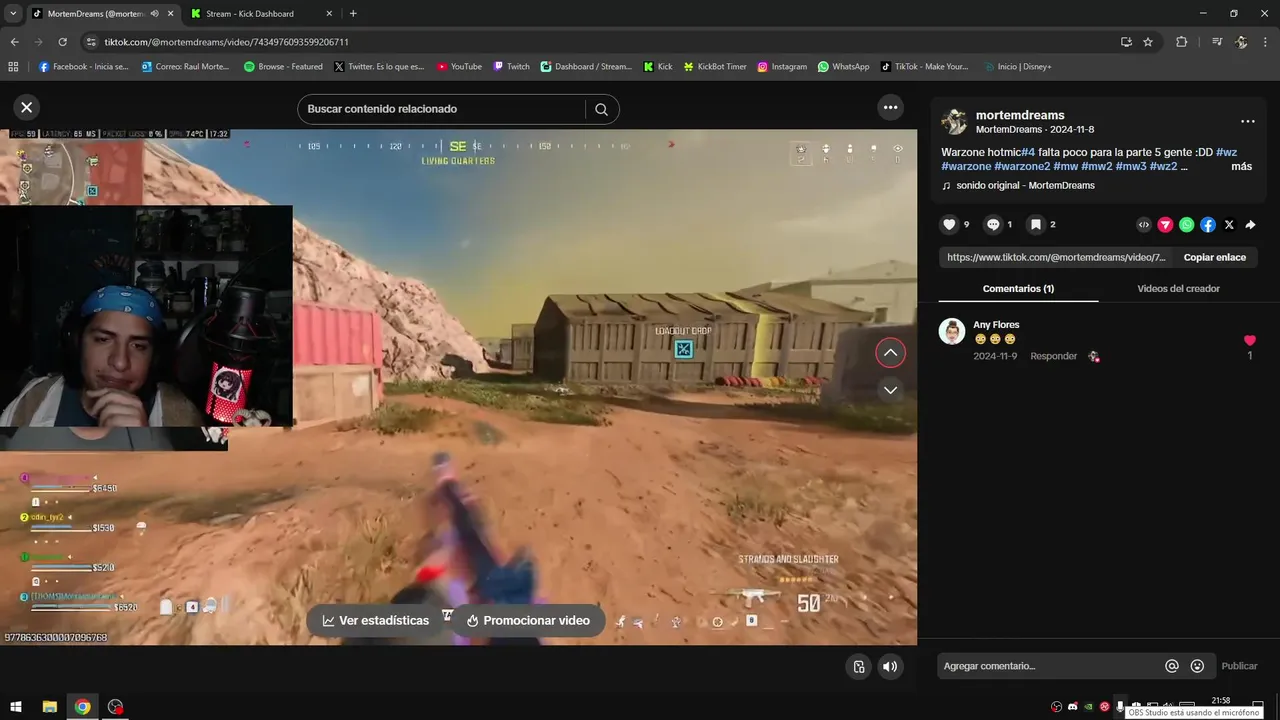Open the emoji picker icon
The height and width of the screenshot is (720, 1280).
pos(1197,666)
